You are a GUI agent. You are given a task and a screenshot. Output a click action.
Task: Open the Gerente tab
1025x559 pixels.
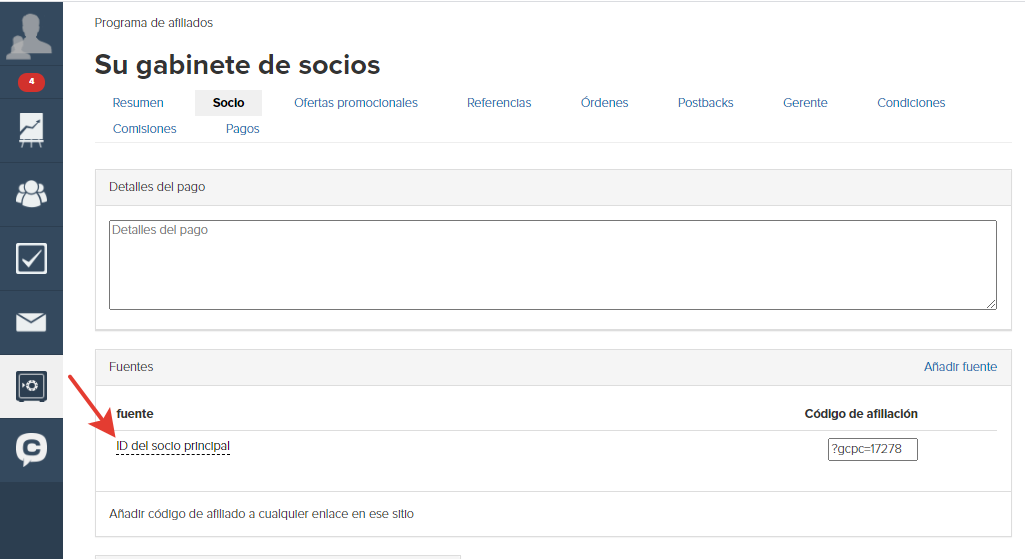805,103
